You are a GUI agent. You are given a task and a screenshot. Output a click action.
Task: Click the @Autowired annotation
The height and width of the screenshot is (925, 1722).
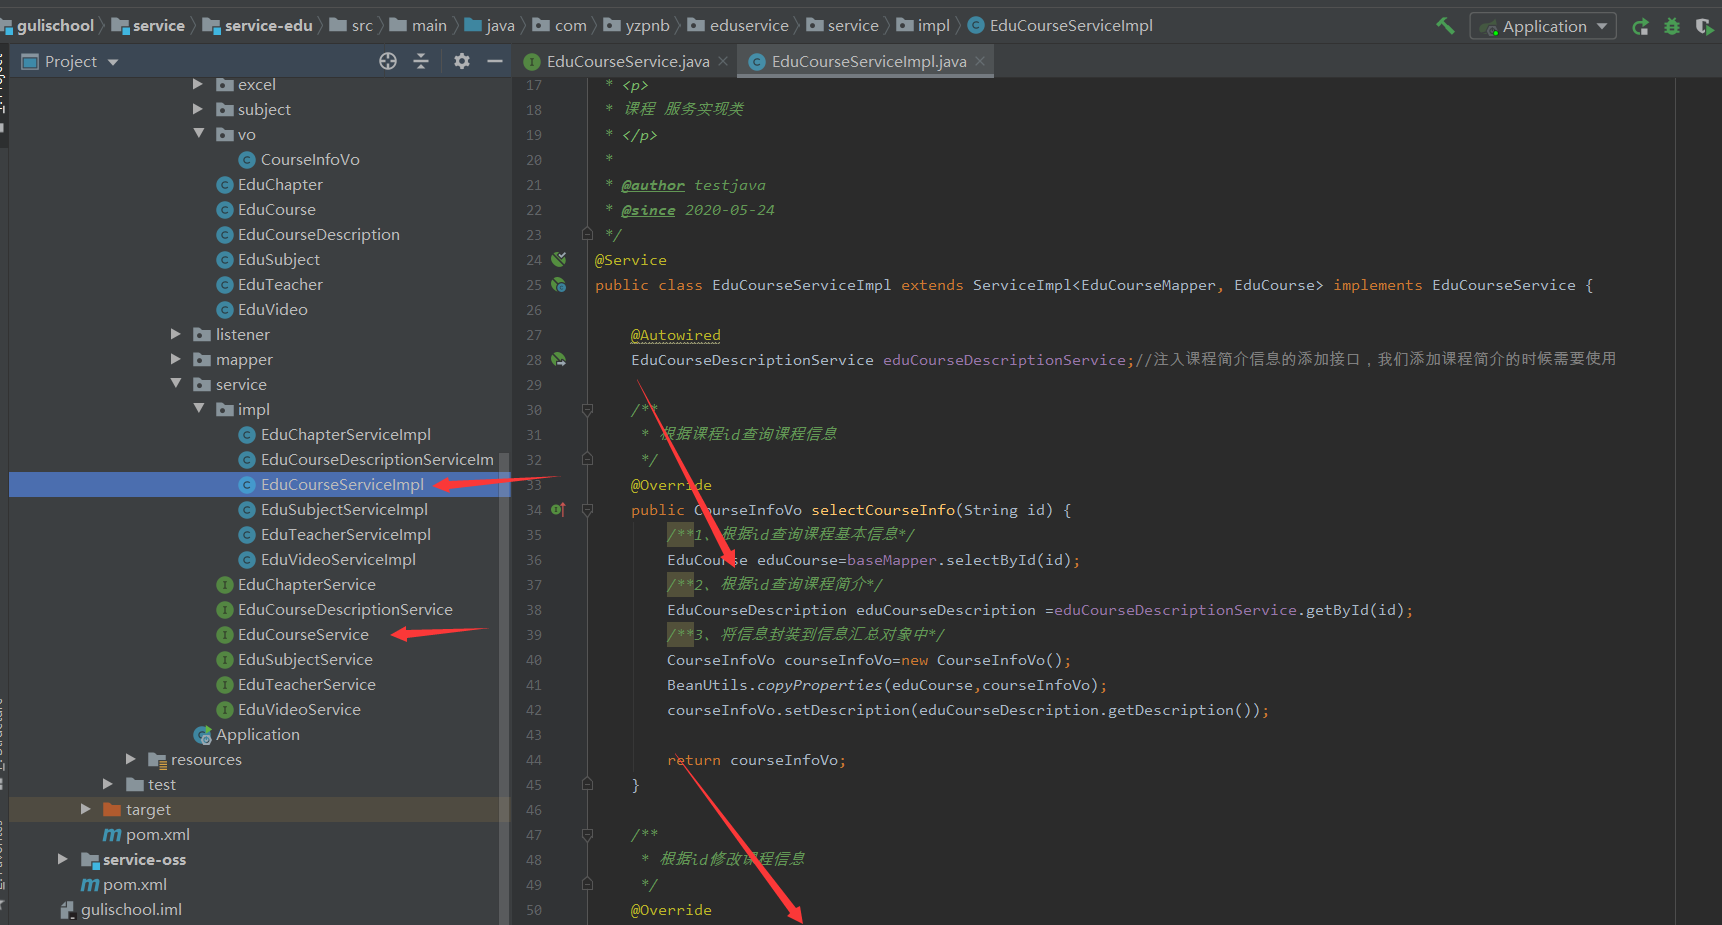click(x=675, y=335)
